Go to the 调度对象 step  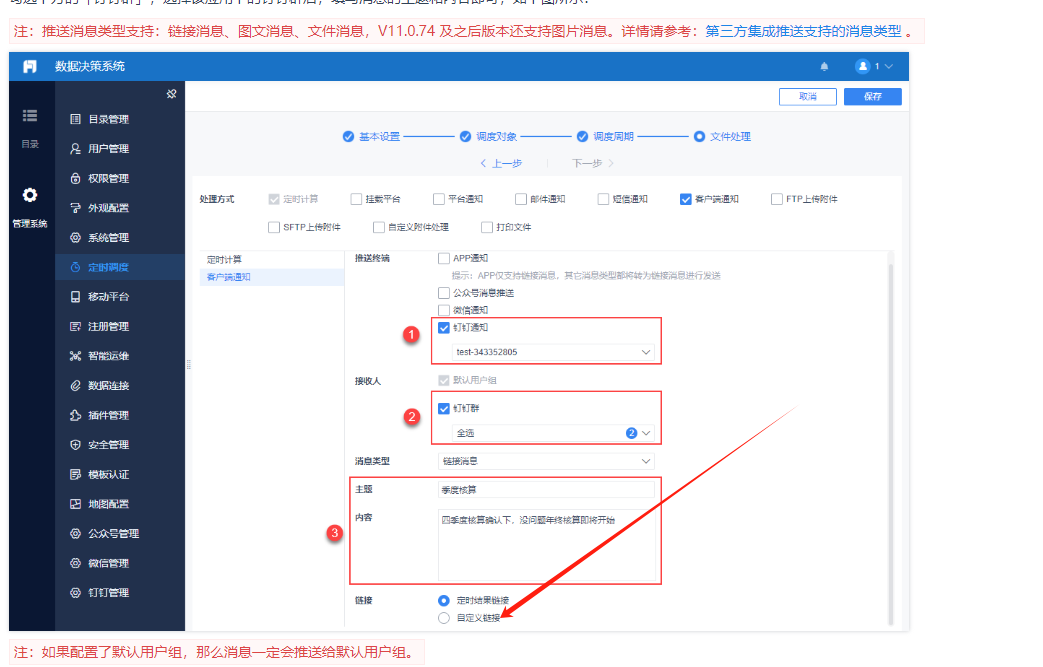(488, 136)
